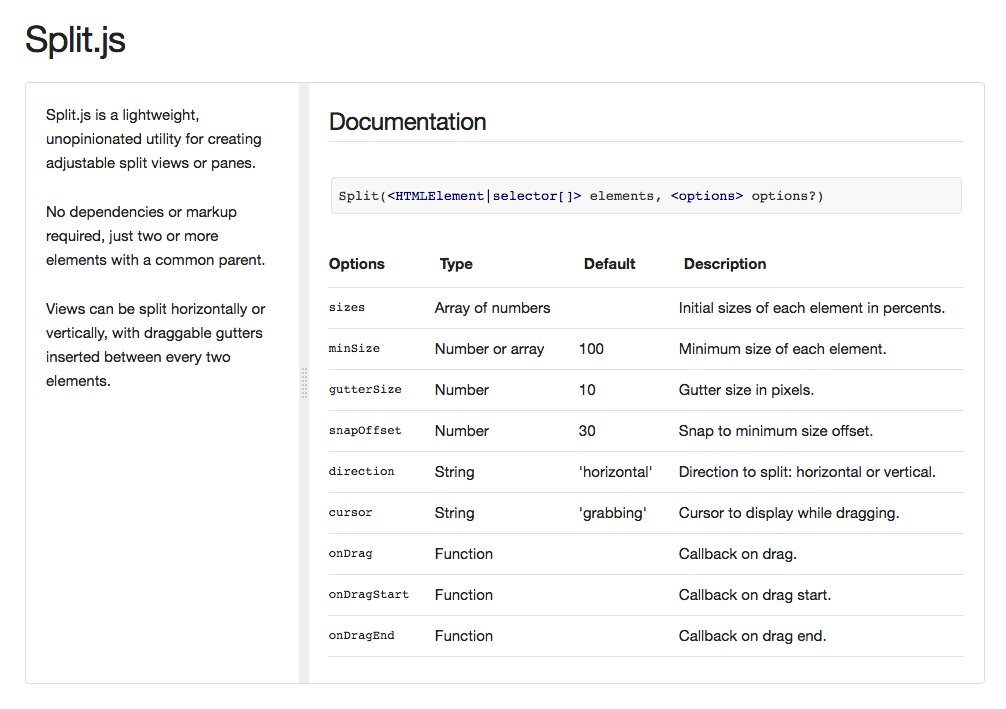Click the 'cursor' option name

(350, 513)
